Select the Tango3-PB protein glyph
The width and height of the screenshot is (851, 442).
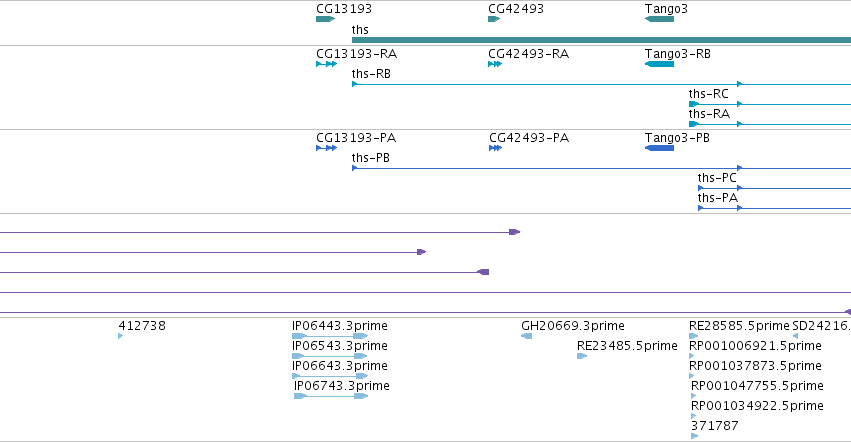(659, 148)
